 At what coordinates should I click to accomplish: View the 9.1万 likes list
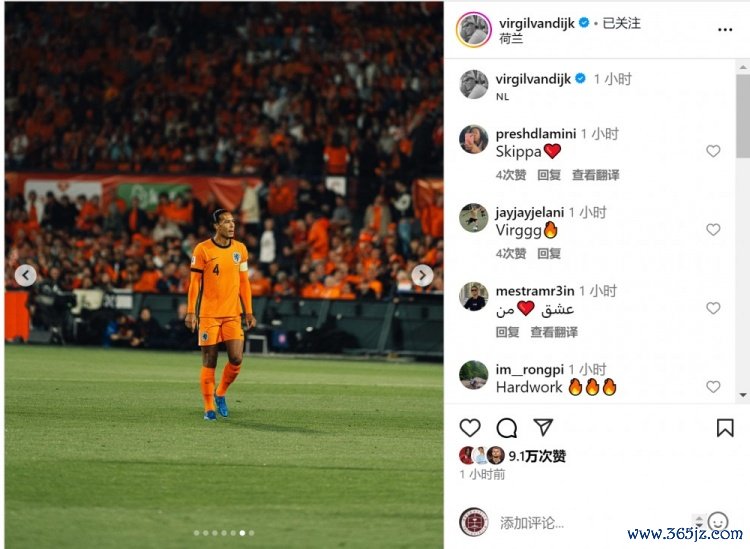coord(537,456)
